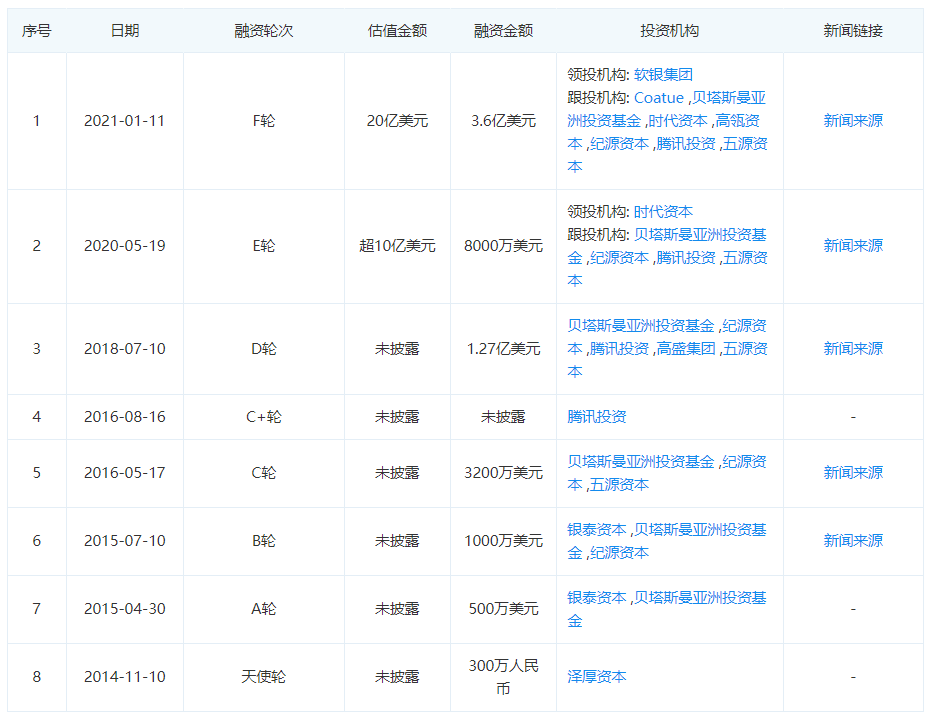
Task: Open 腾讯投资 link in the D轮 row
Action: 619,349
